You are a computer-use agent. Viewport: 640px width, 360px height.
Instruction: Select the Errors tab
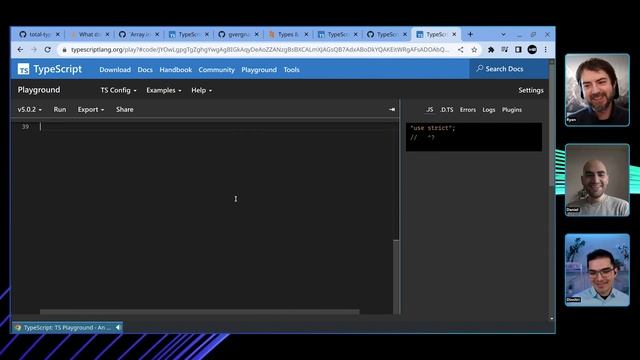[x=468, y=110]
